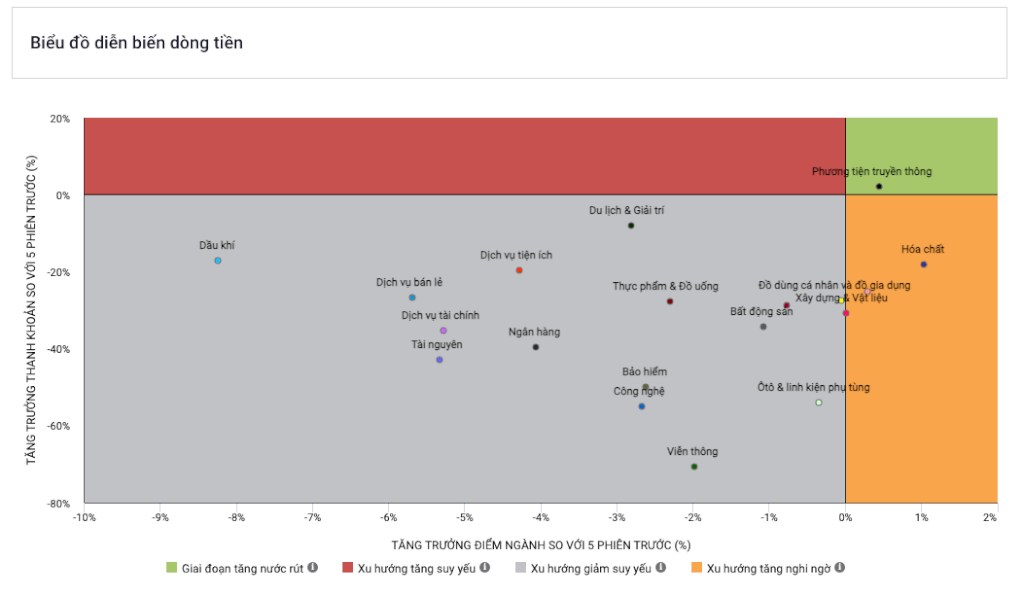The height and width of the screenshot is (596, 1024).
Task: Toggle red Xu hướng tăng suy yếu legend swatch
Action: pyautogui.click(x=347, y=567)
